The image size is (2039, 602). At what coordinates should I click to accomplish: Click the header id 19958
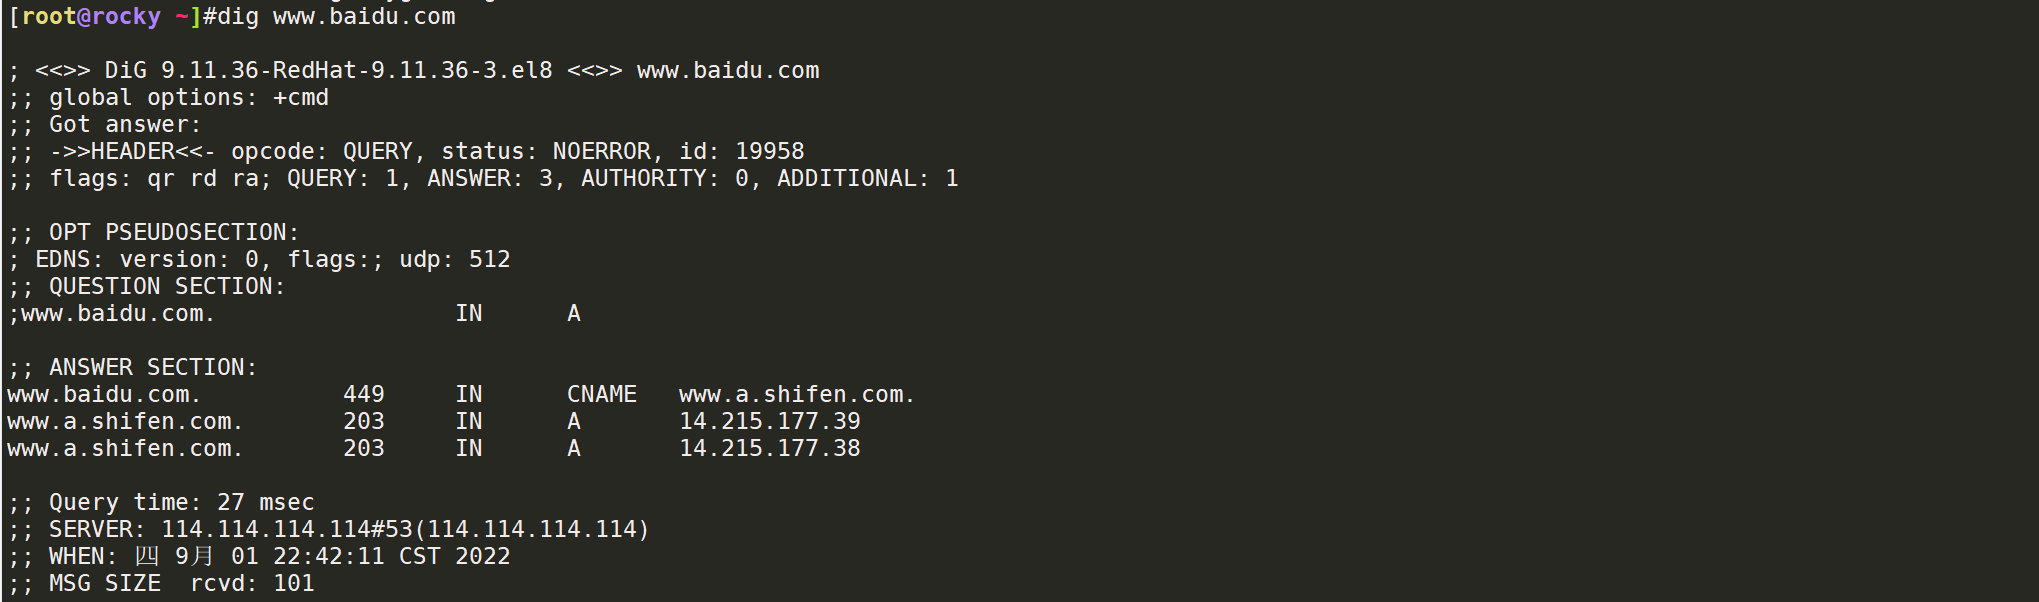tap(742, 152)
